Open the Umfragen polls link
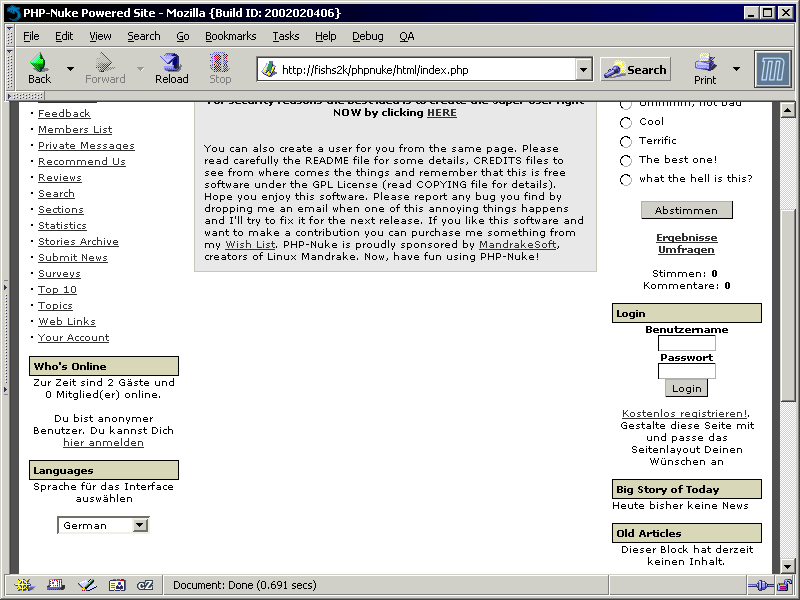Viewport: 800px width, 600px height. pyautogui.click(x=686, y=249)
